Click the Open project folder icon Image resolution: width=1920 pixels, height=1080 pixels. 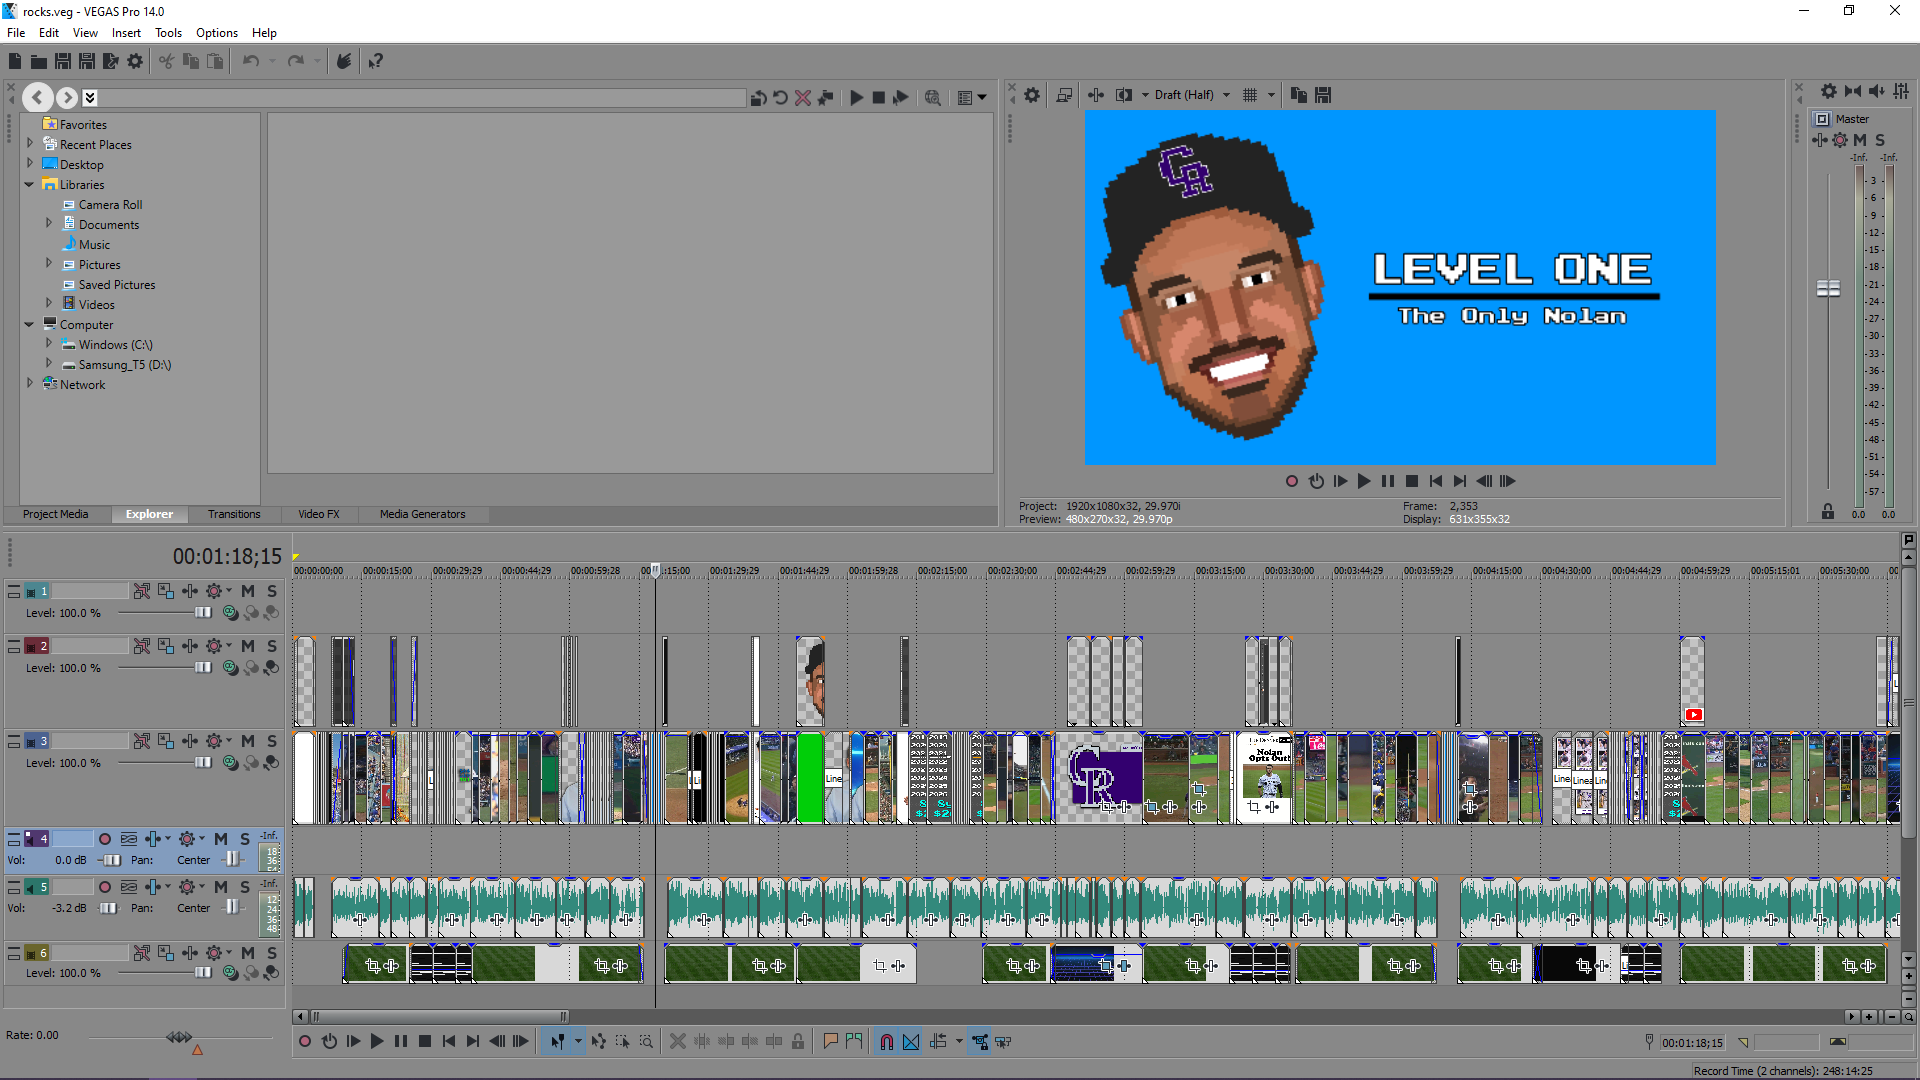(39, 61)
